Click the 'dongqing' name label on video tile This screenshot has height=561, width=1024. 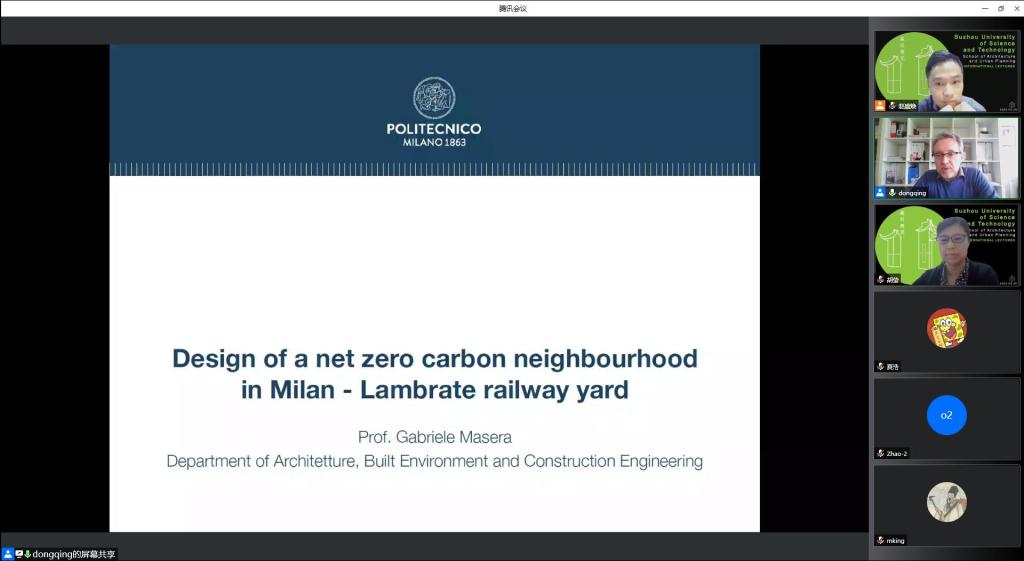click(x=912, y=193)
